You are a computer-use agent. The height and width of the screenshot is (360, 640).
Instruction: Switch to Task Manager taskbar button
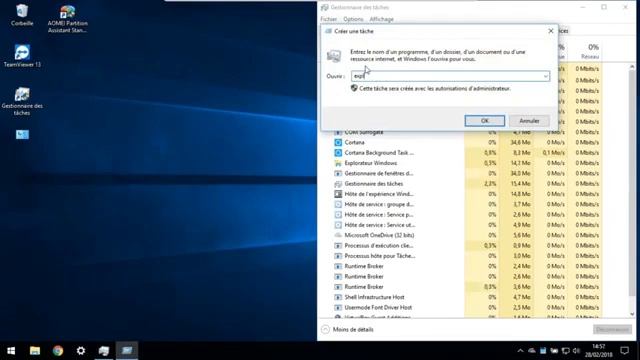(104, 351)
